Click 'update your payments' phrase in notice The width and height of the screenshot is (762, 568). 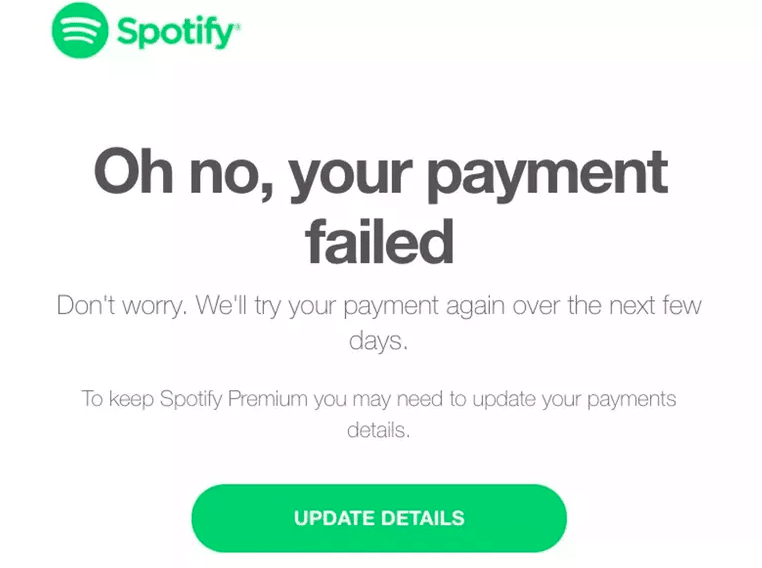click(574, 399)
